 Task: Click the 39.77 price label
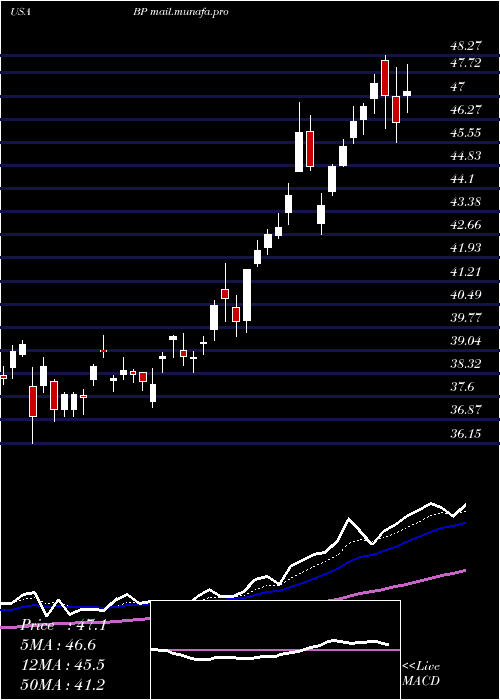[x=466, y=317]
